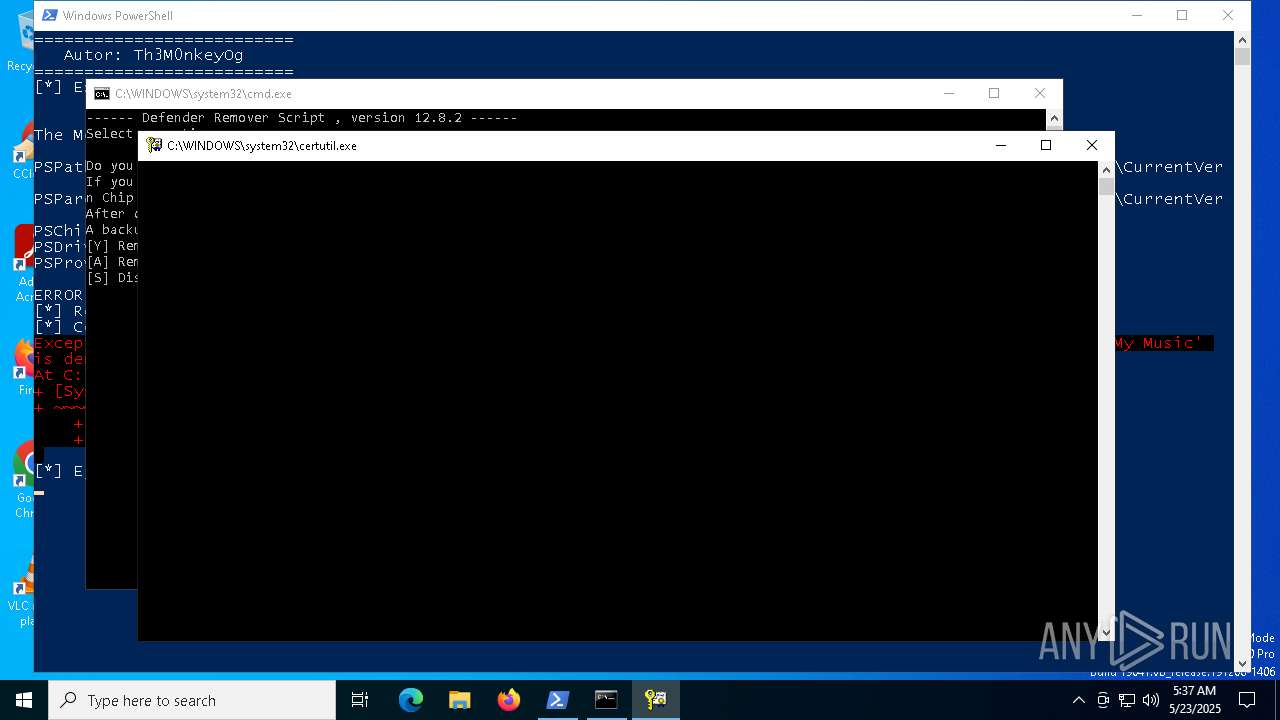This screenshot has height=720, width=1280.
Task: Select certutil taskbar icon
Action: point(655,700)
